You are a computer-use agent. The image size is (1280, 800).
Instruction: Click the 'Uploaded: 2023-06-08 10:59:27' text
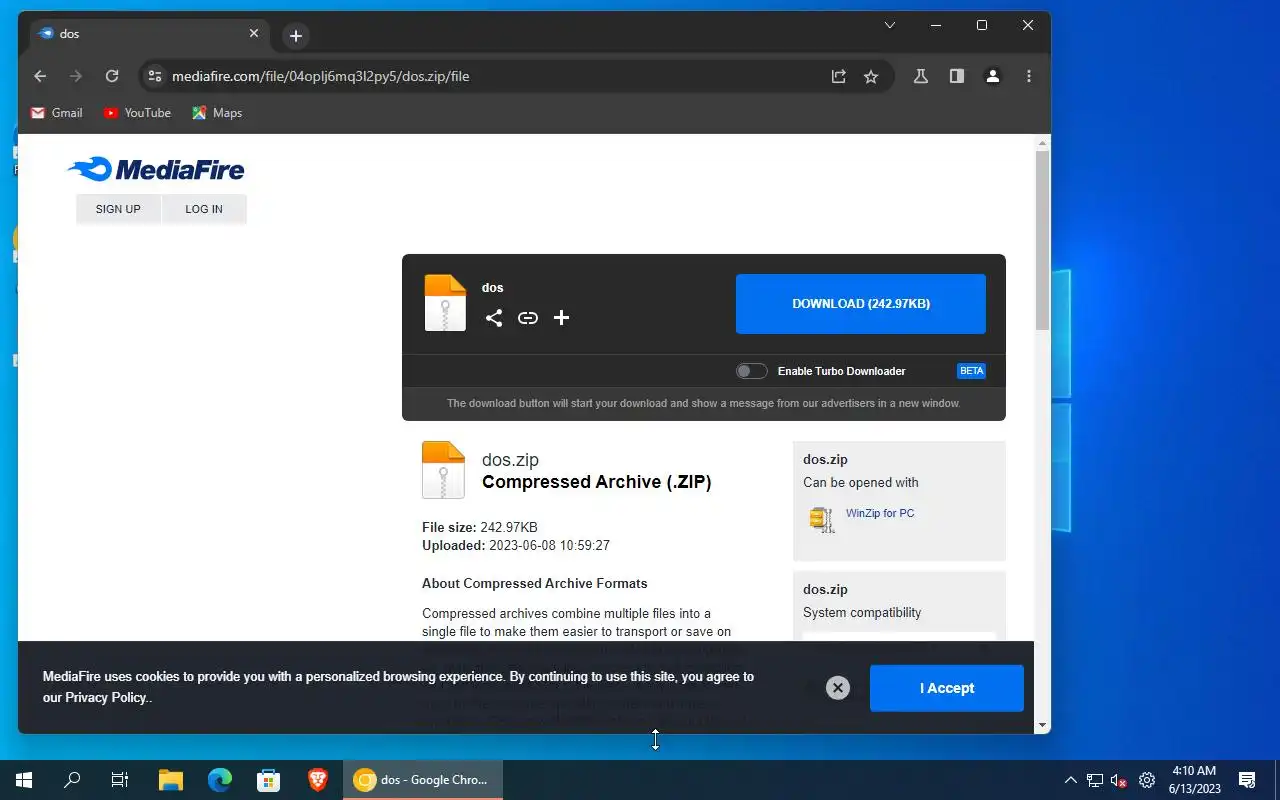click(516, 546)
